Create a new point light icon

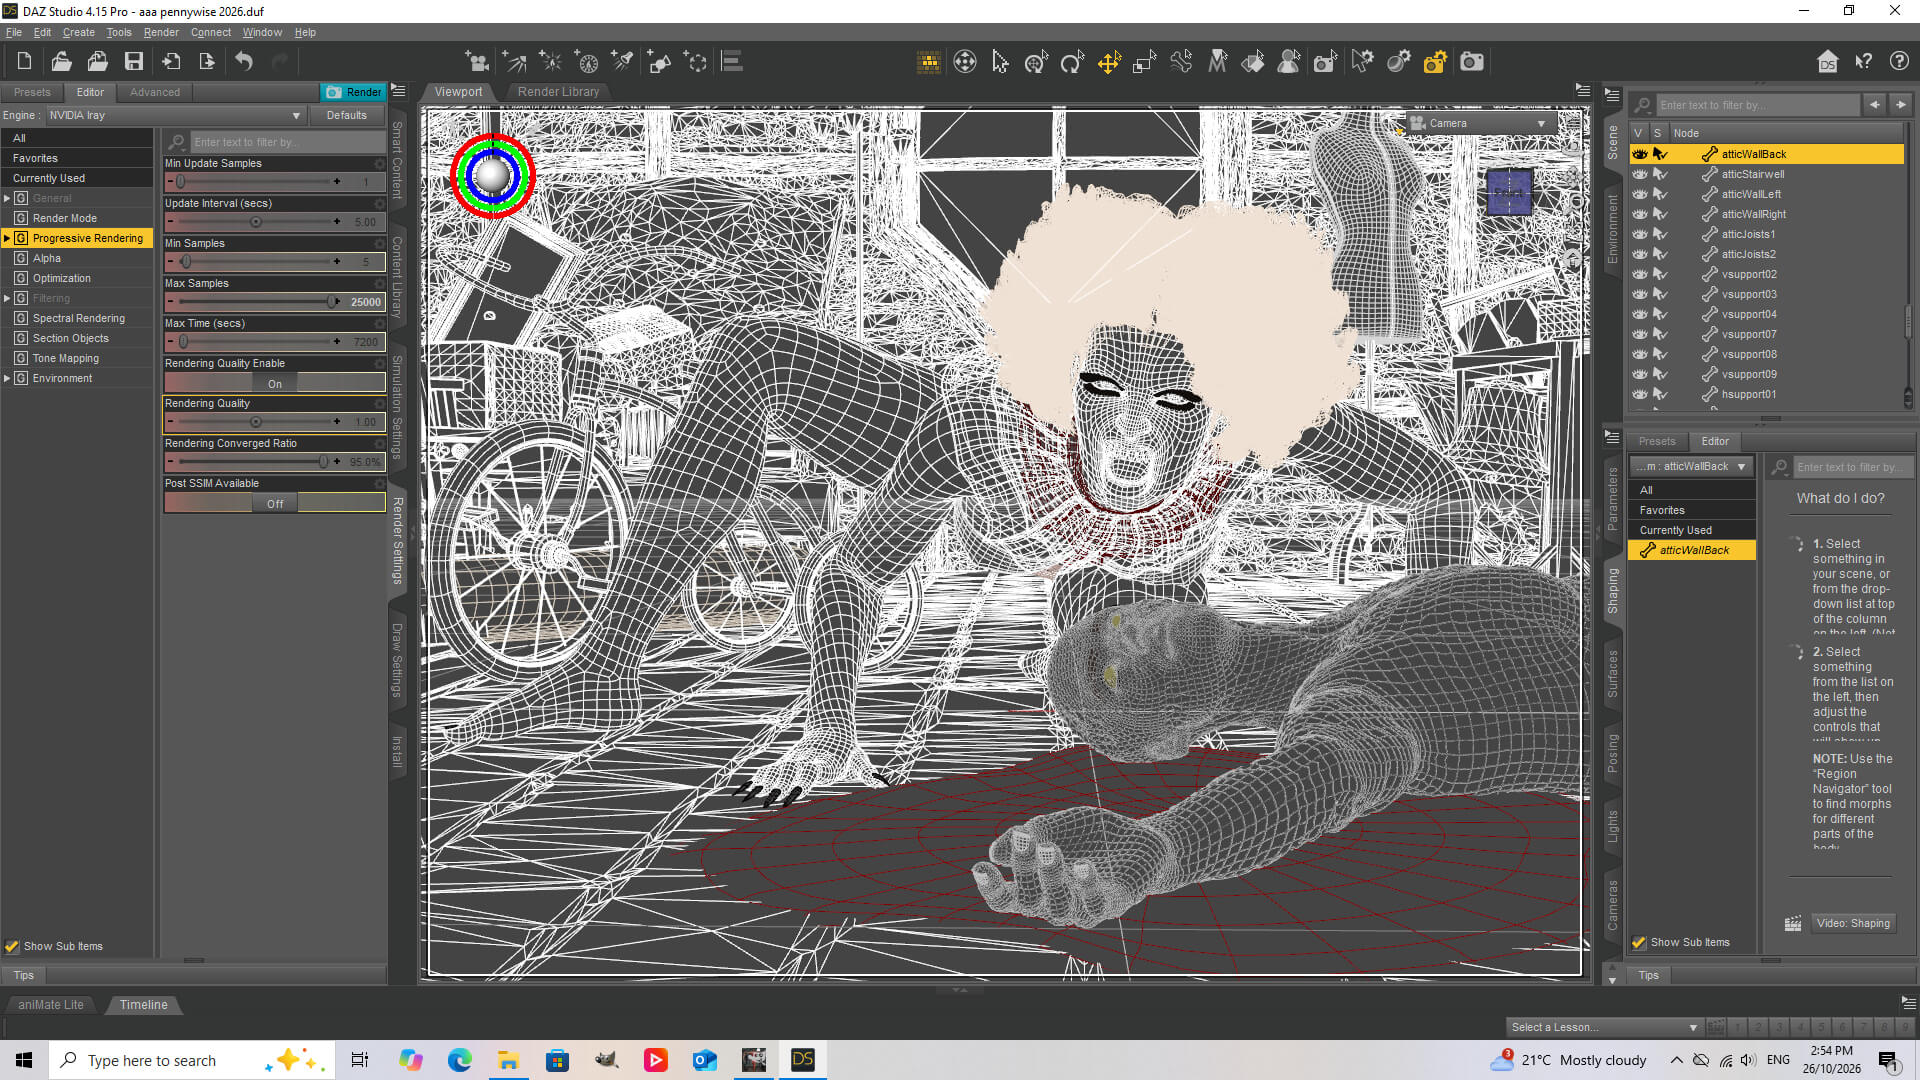tap(551, 62)
